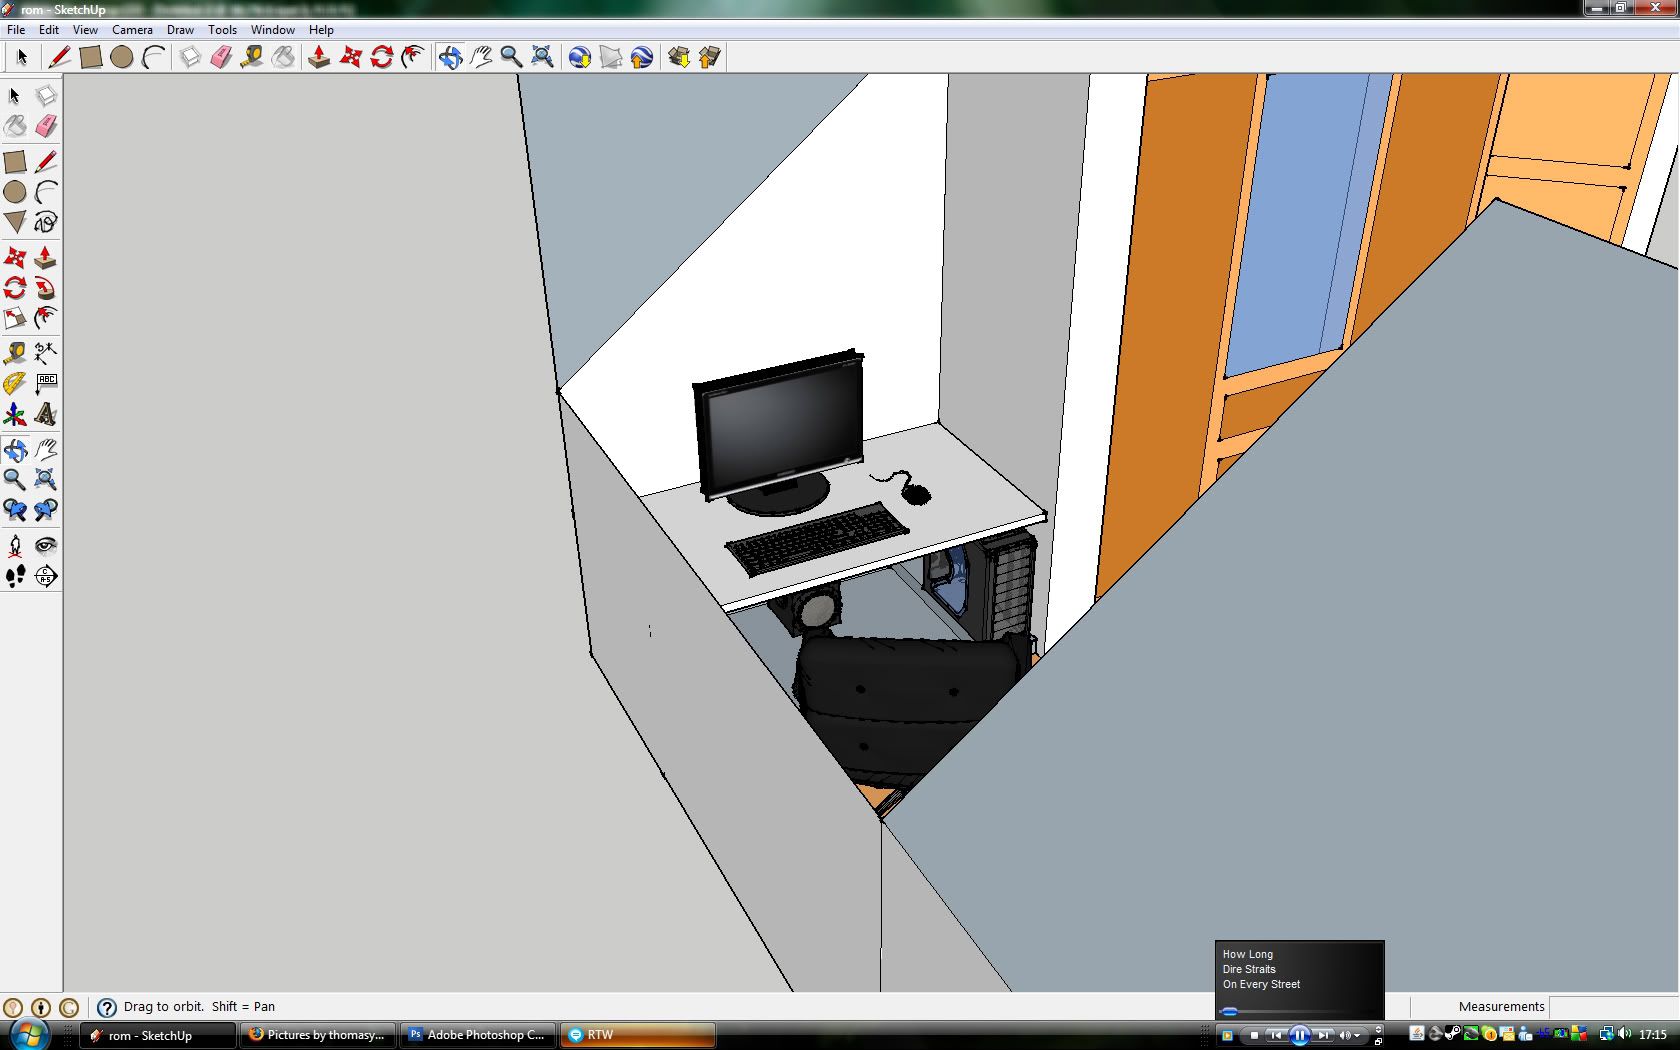Image resolution: width=1680 pixels, height=1050 pixels.
Task: Activate the Axes tool
Action: coord(15,414)
